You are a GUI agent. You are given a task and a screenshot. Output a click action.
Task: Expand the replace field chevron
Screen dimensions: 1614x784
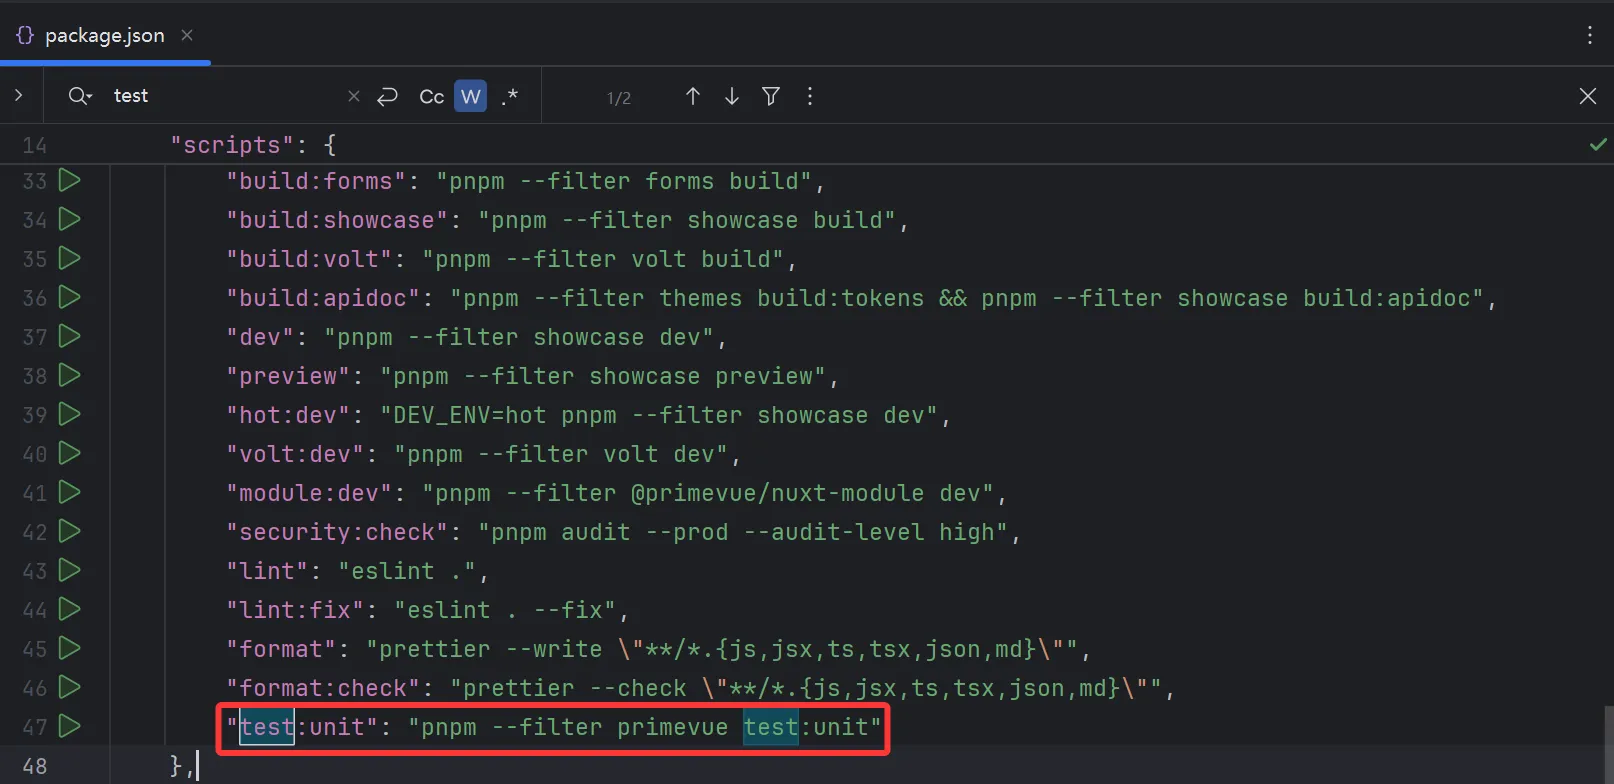click(18, 95)
